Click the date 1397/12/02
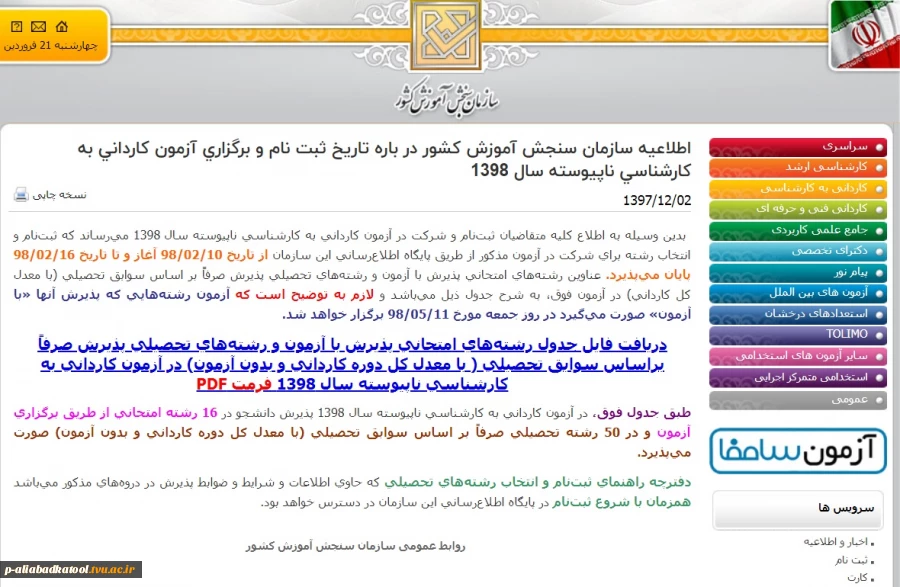This screenshot has width=900, height=587. [657, 200]
